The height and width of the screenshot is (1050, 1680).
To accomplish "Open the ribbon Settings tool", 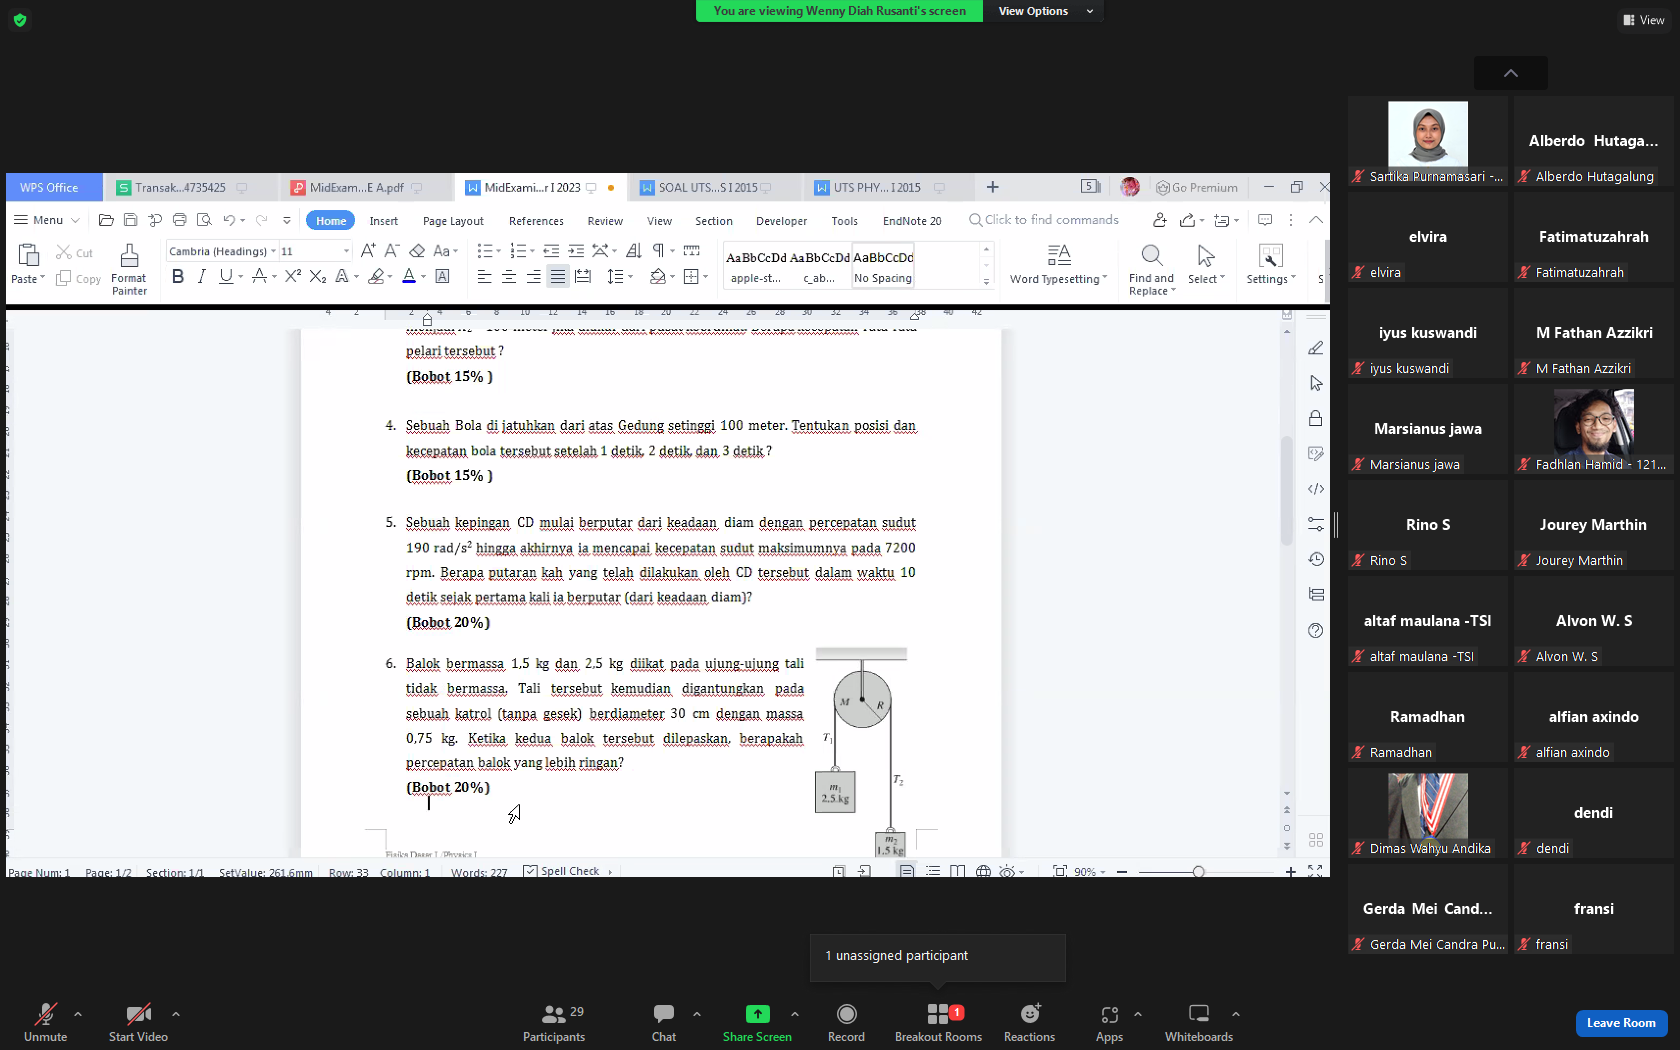I will coord(1270,266).
